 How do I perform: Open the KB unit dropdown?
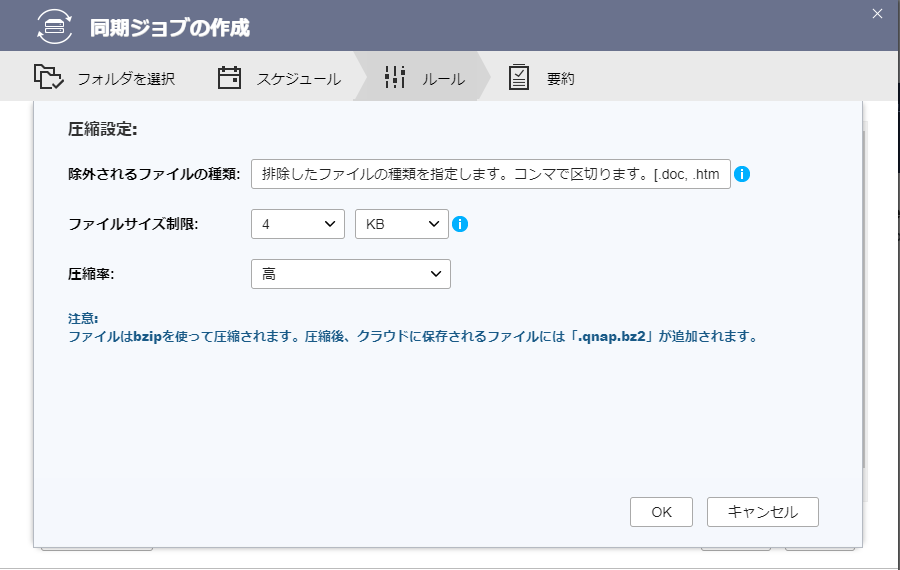point(401,224)
